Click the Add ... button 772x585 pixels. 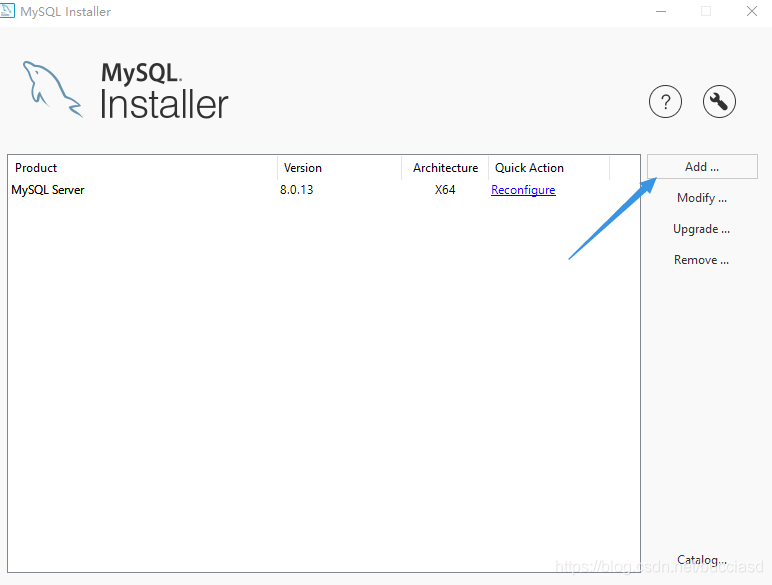(702, 166)
